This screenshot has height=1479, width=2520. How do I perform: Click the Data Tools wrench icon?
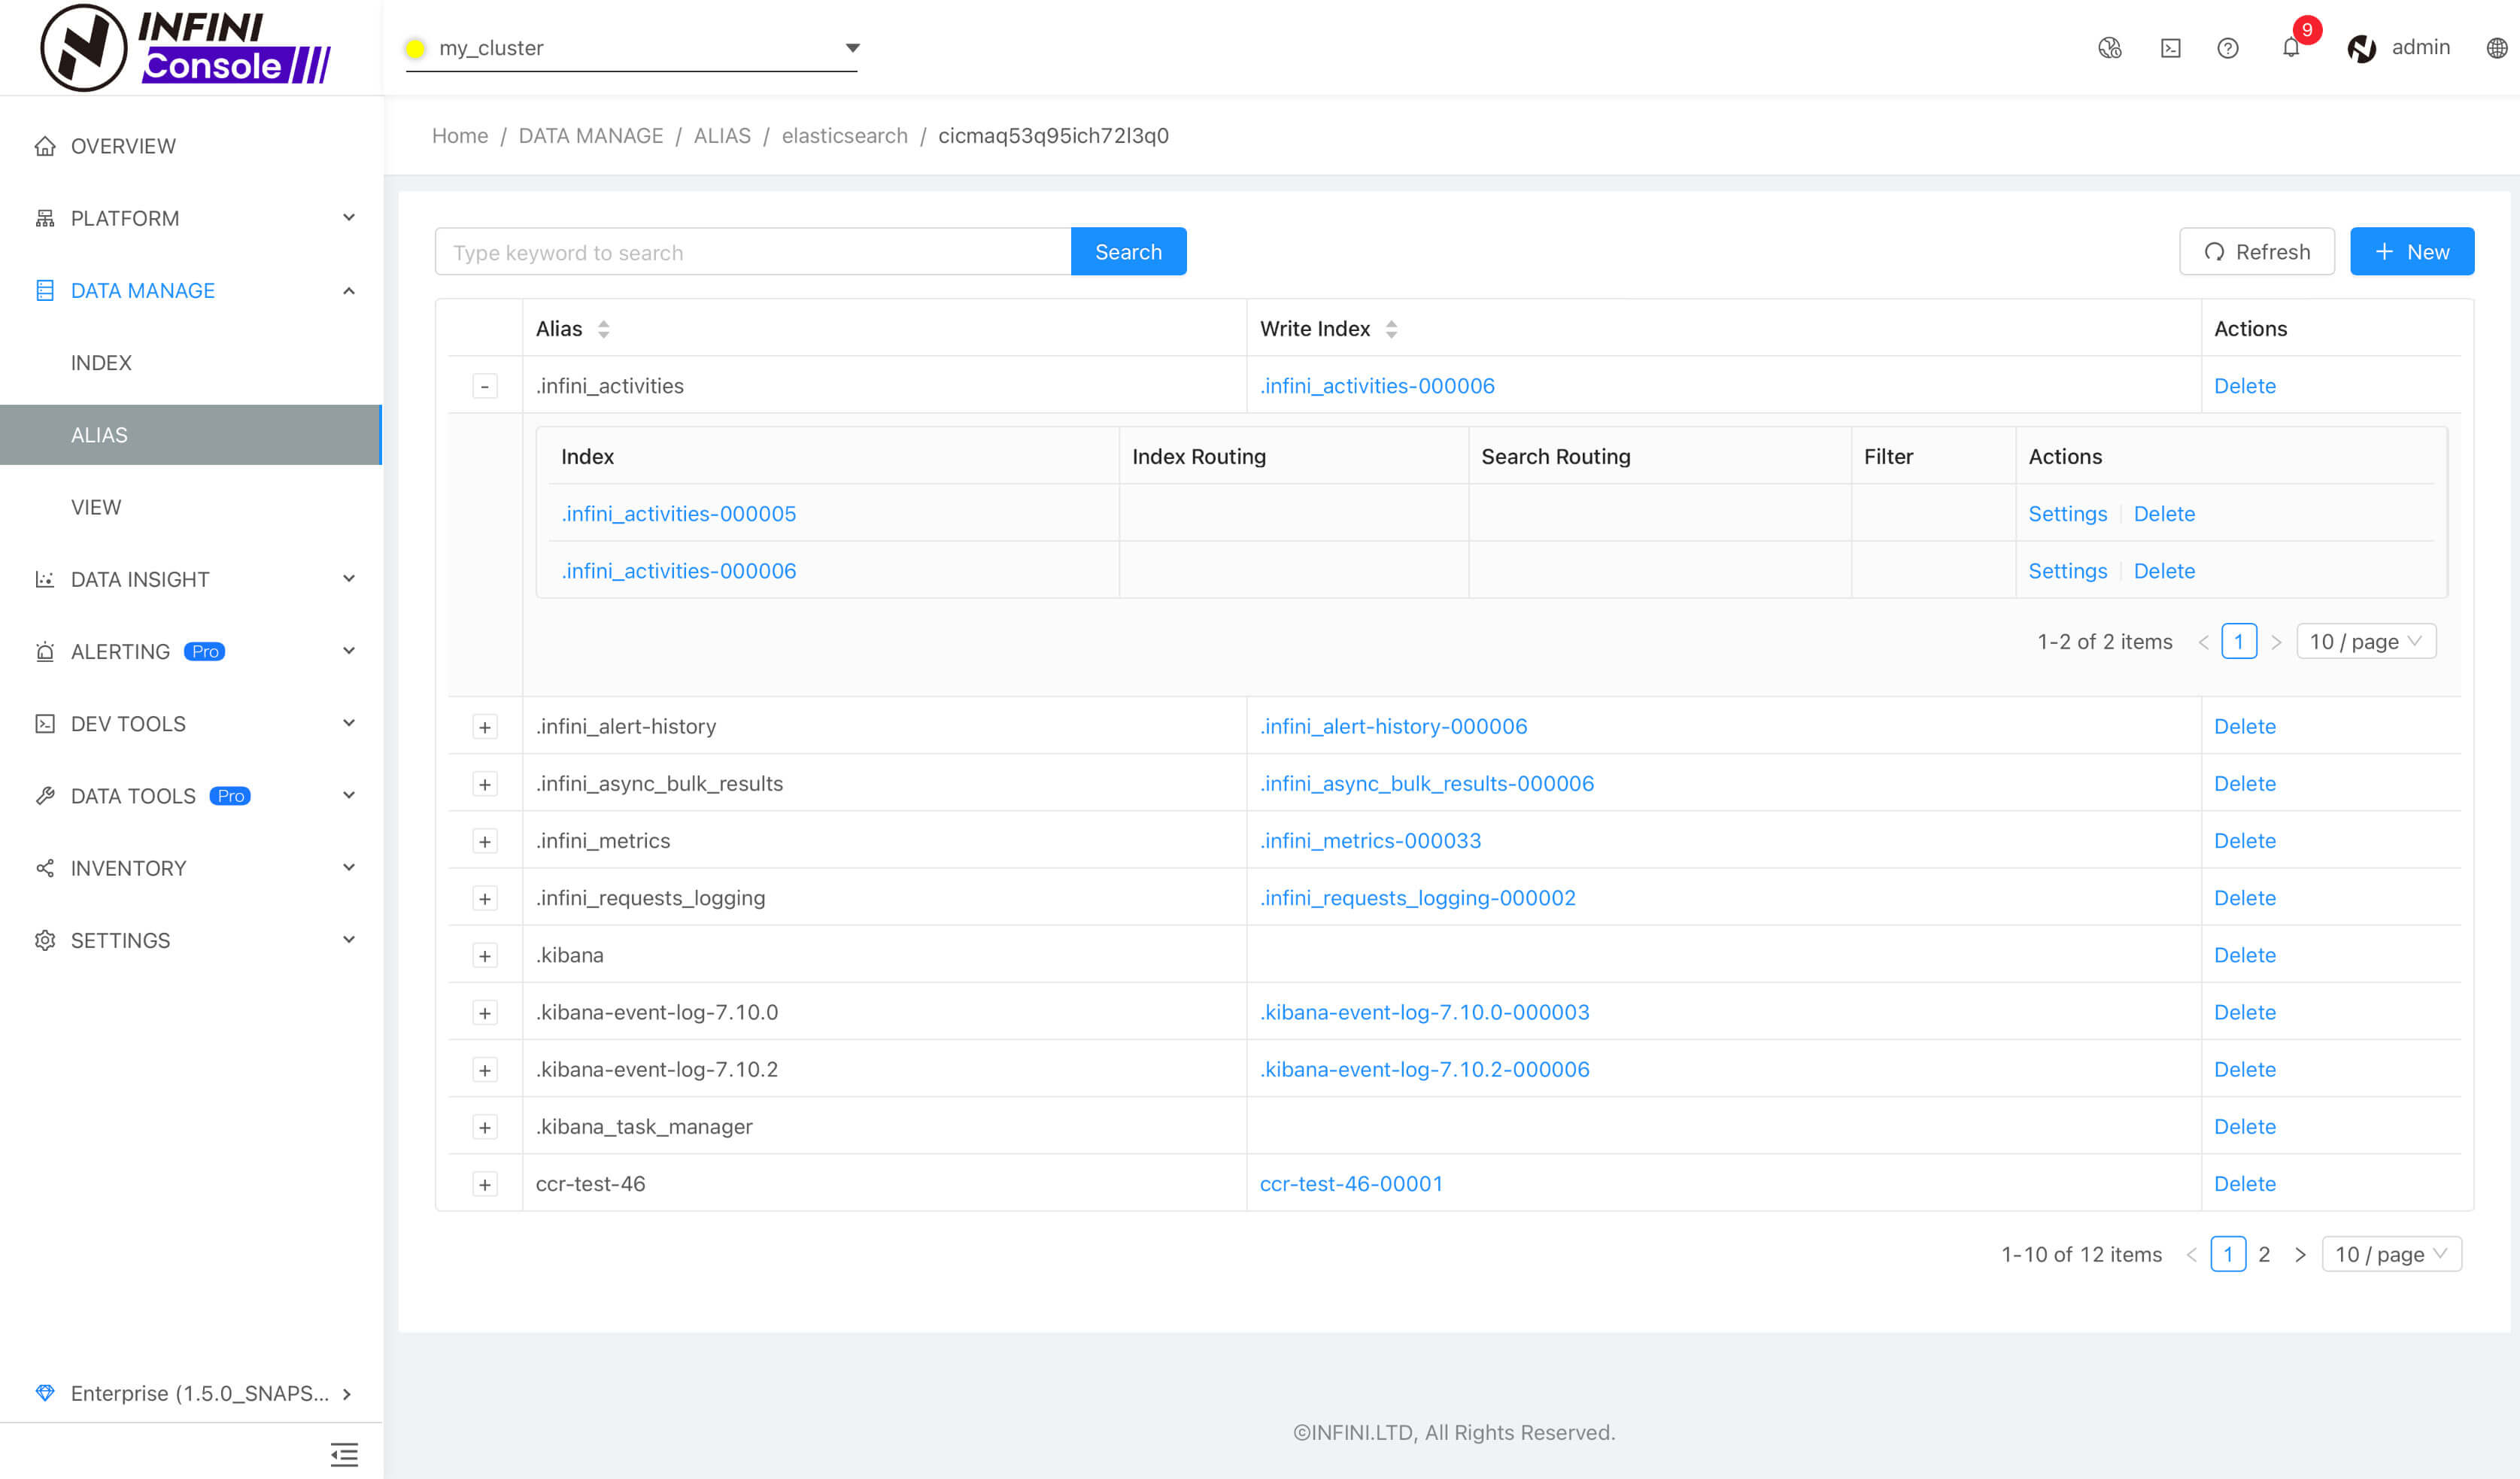[45, 796]
